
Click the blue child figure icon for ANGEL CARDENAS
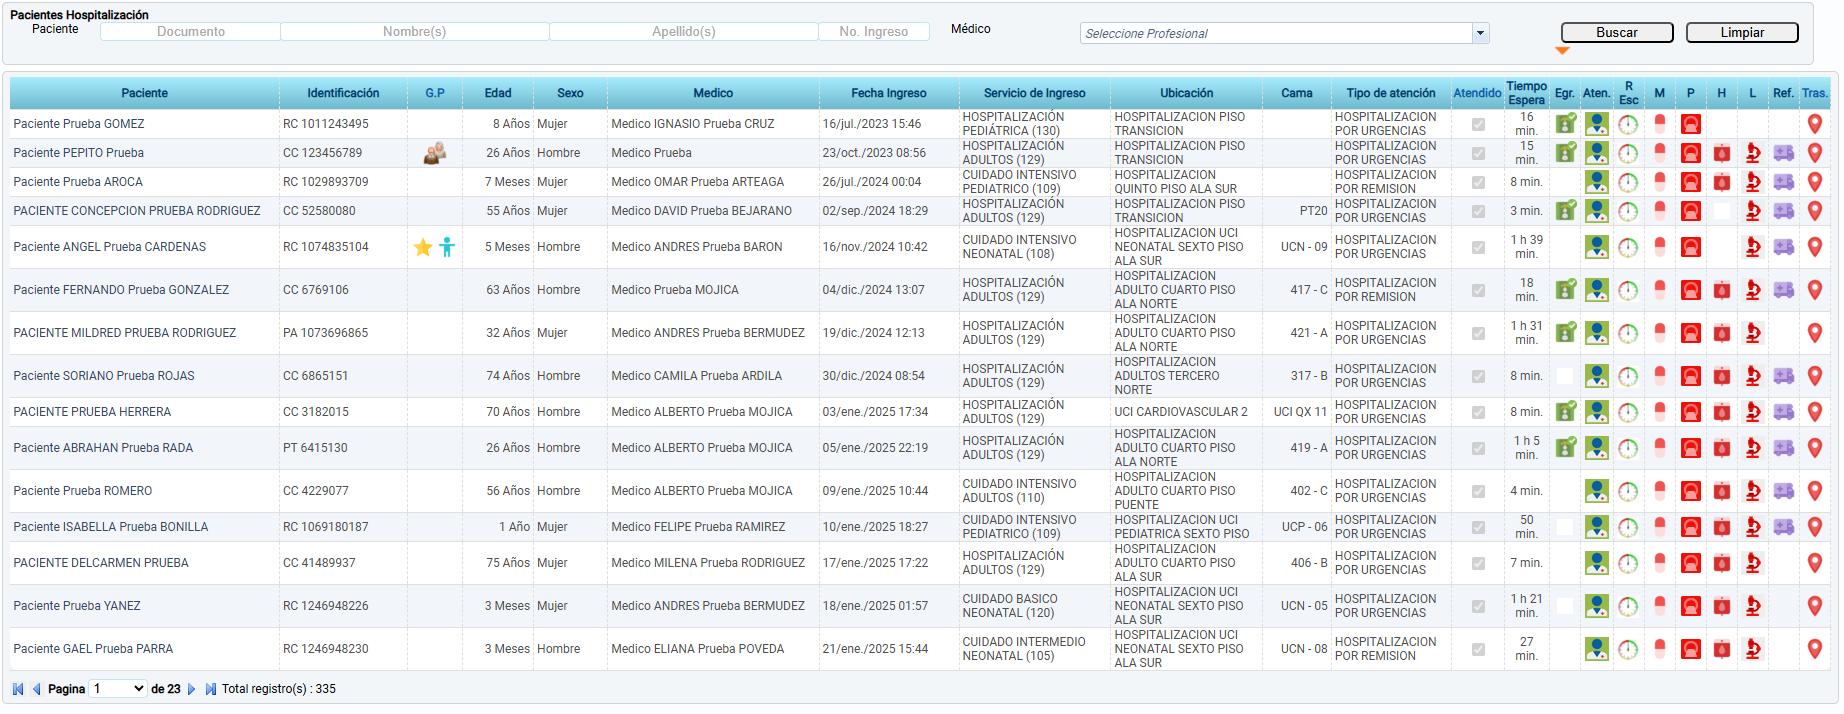click(447, 247)
